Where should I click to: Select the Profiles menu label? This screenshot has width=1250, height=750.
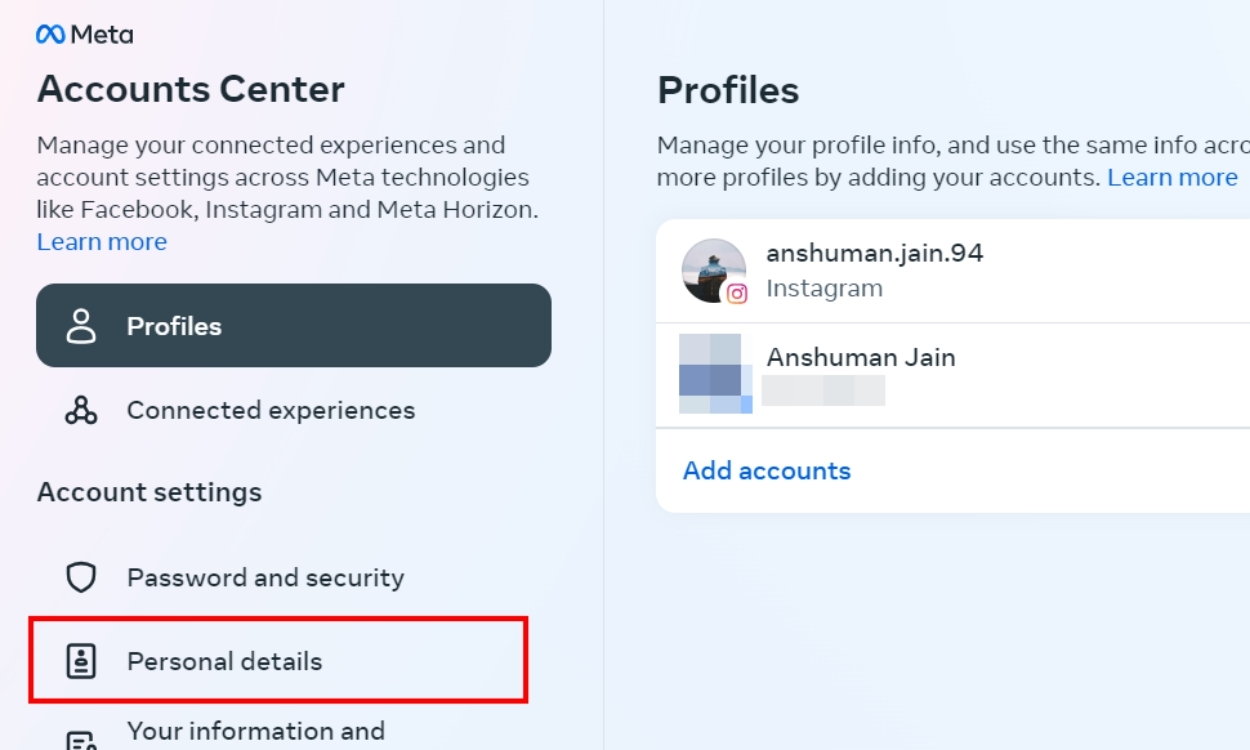click(174, 326)
